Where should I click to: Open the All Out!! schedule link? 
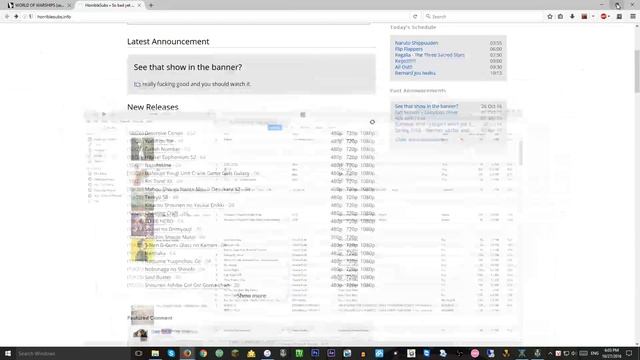(x=403, y=67)
